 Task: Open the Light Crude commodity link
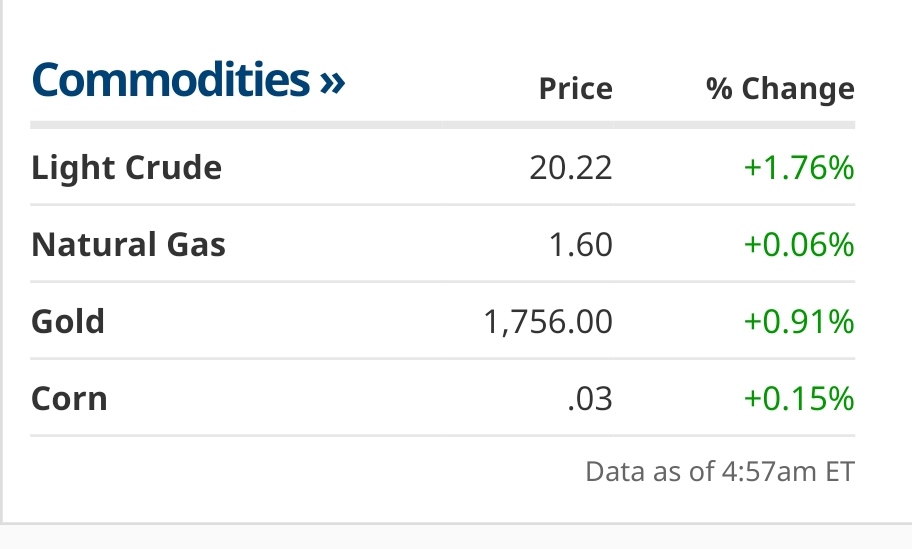127,167
